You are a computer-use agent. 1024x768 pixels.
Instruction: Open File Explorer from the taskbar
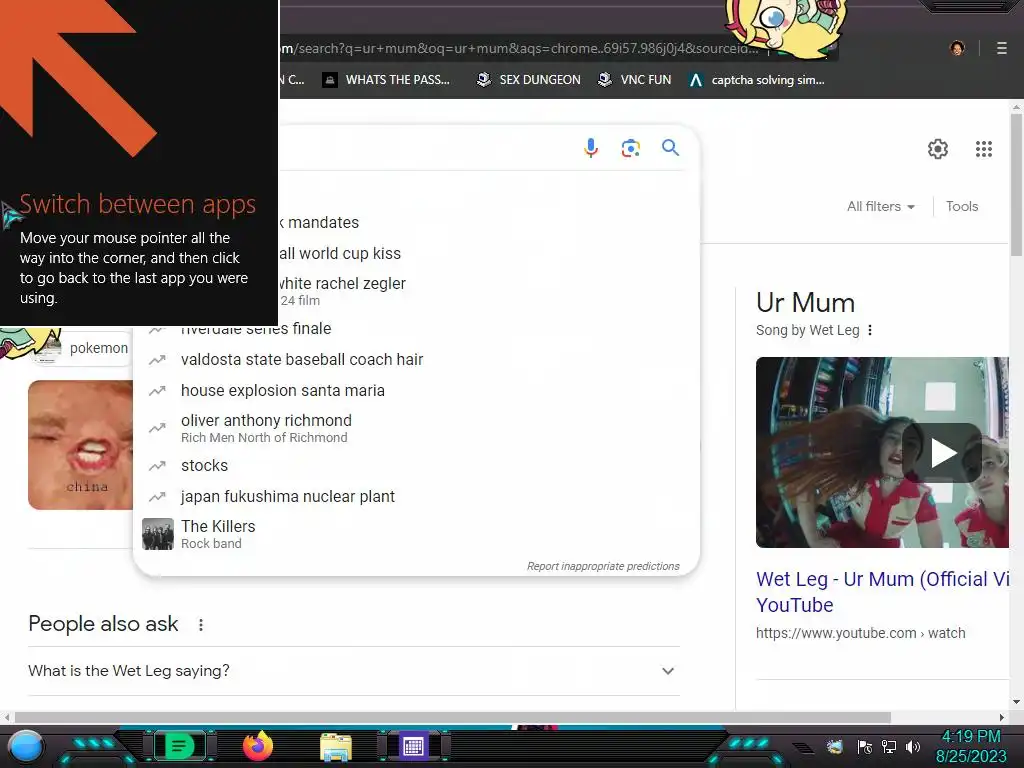[336, 747]
